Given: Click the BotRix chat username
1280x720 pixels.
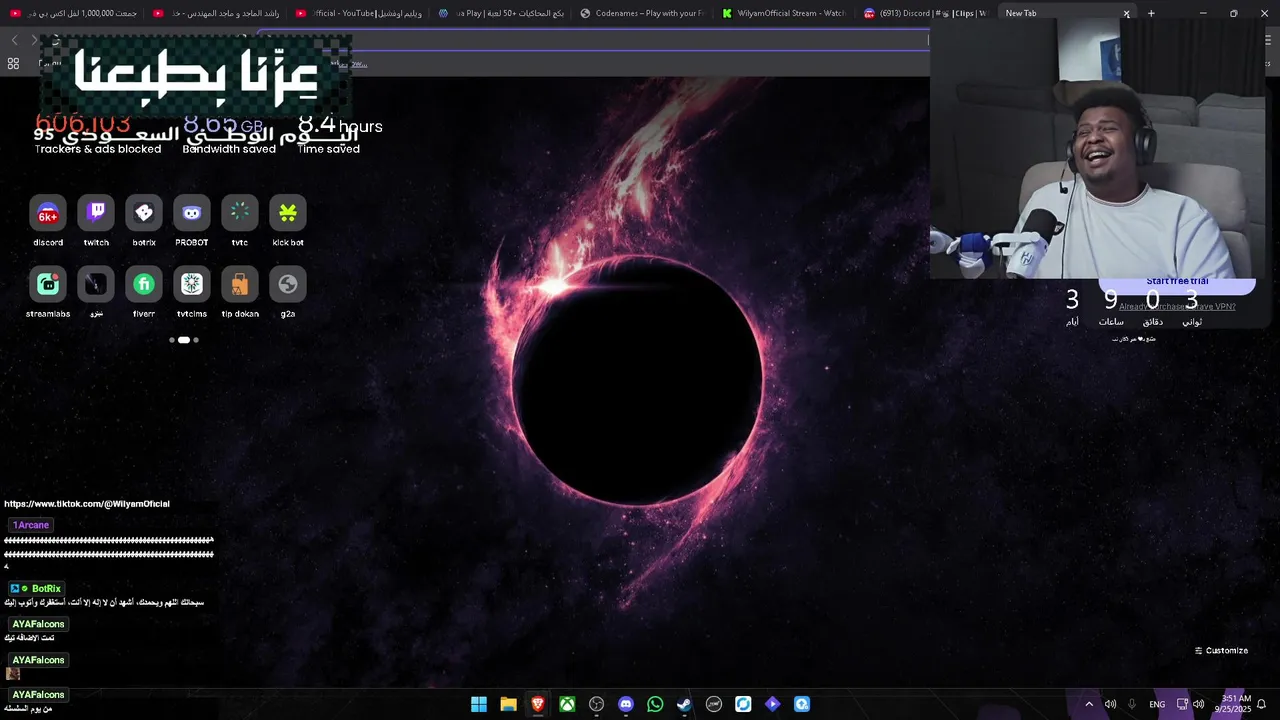Looking at the screenshot, I should click(x=46, y=589).
